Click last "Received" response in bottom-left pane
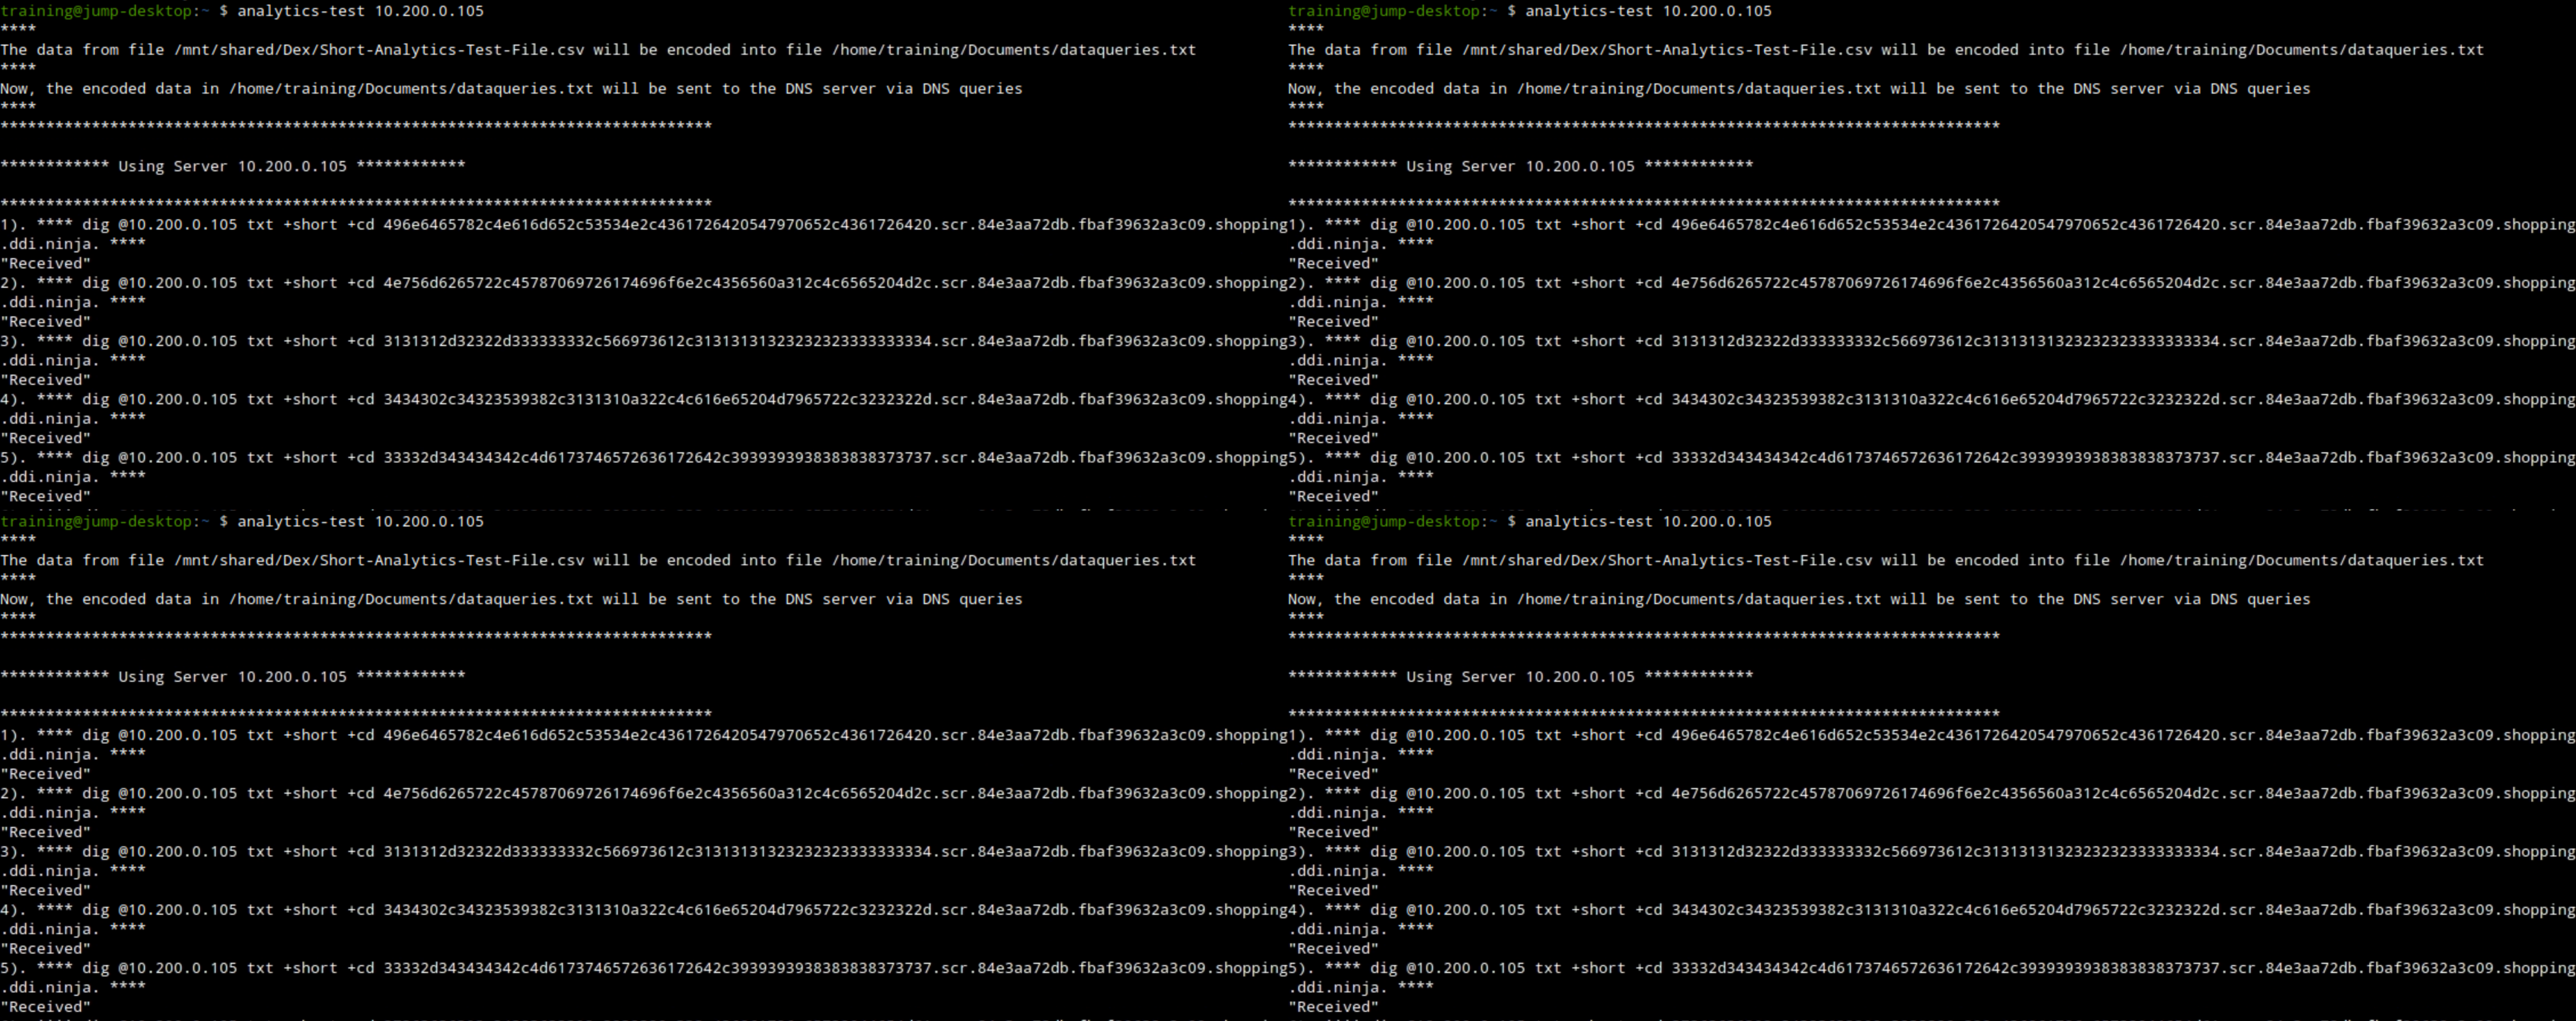 (45, 1007)
